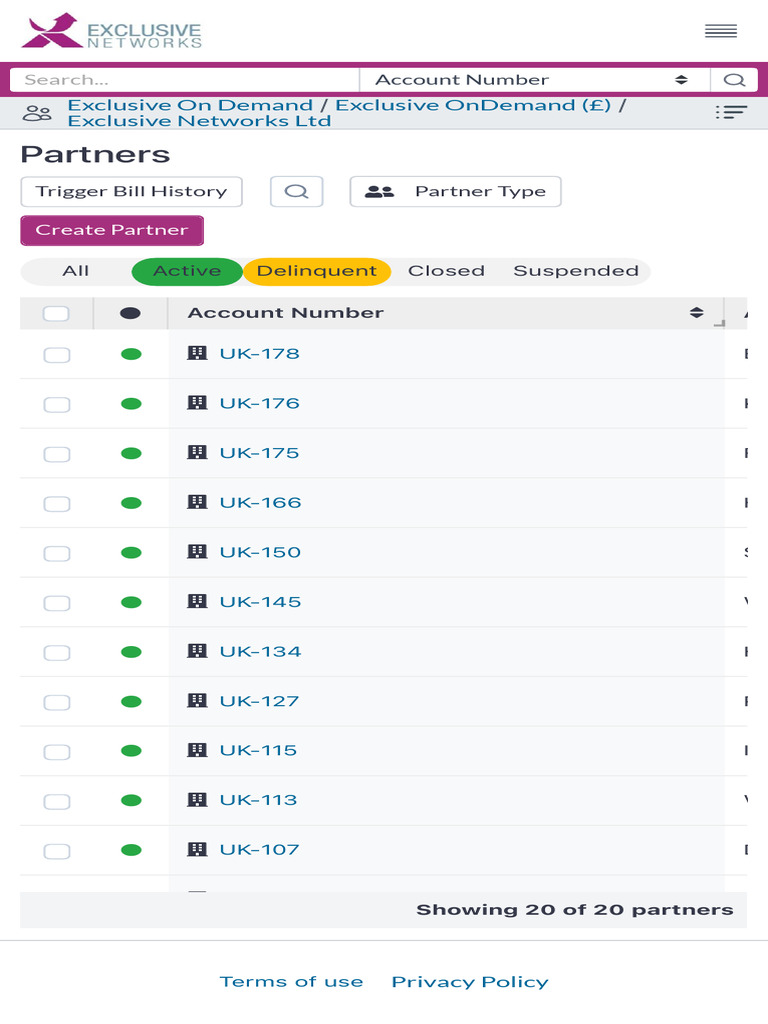The height and width of the screenshot is (1024, 768).
Task: Click building icon next to UK-134
Action: click(197, 651)
